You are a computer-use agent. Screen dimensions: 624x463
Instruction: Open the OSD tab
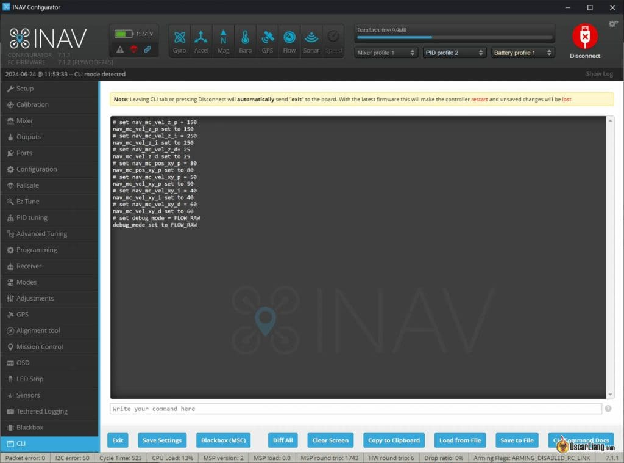[49, 363]
